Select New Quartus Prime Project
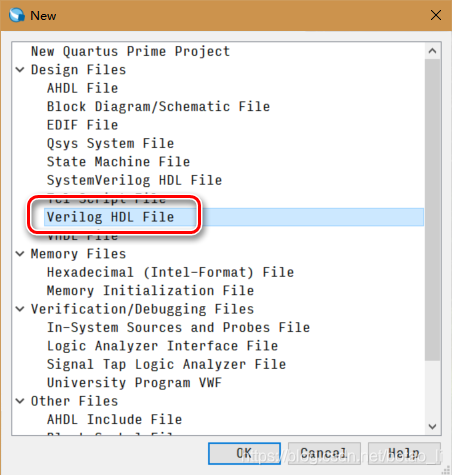 pyautogui.click(x=130, y=51)
